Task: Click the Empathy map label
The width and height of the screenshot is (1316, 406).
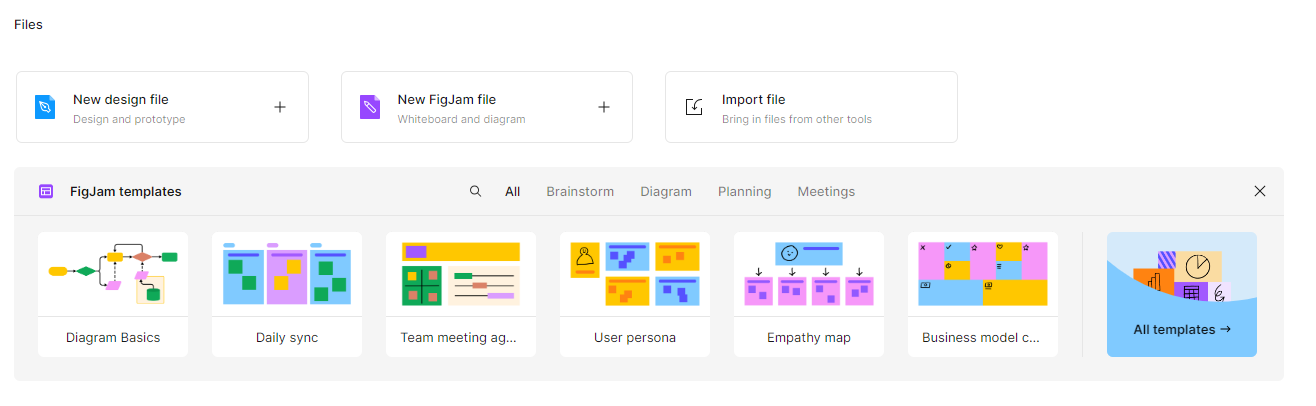Action: (809, 338)
